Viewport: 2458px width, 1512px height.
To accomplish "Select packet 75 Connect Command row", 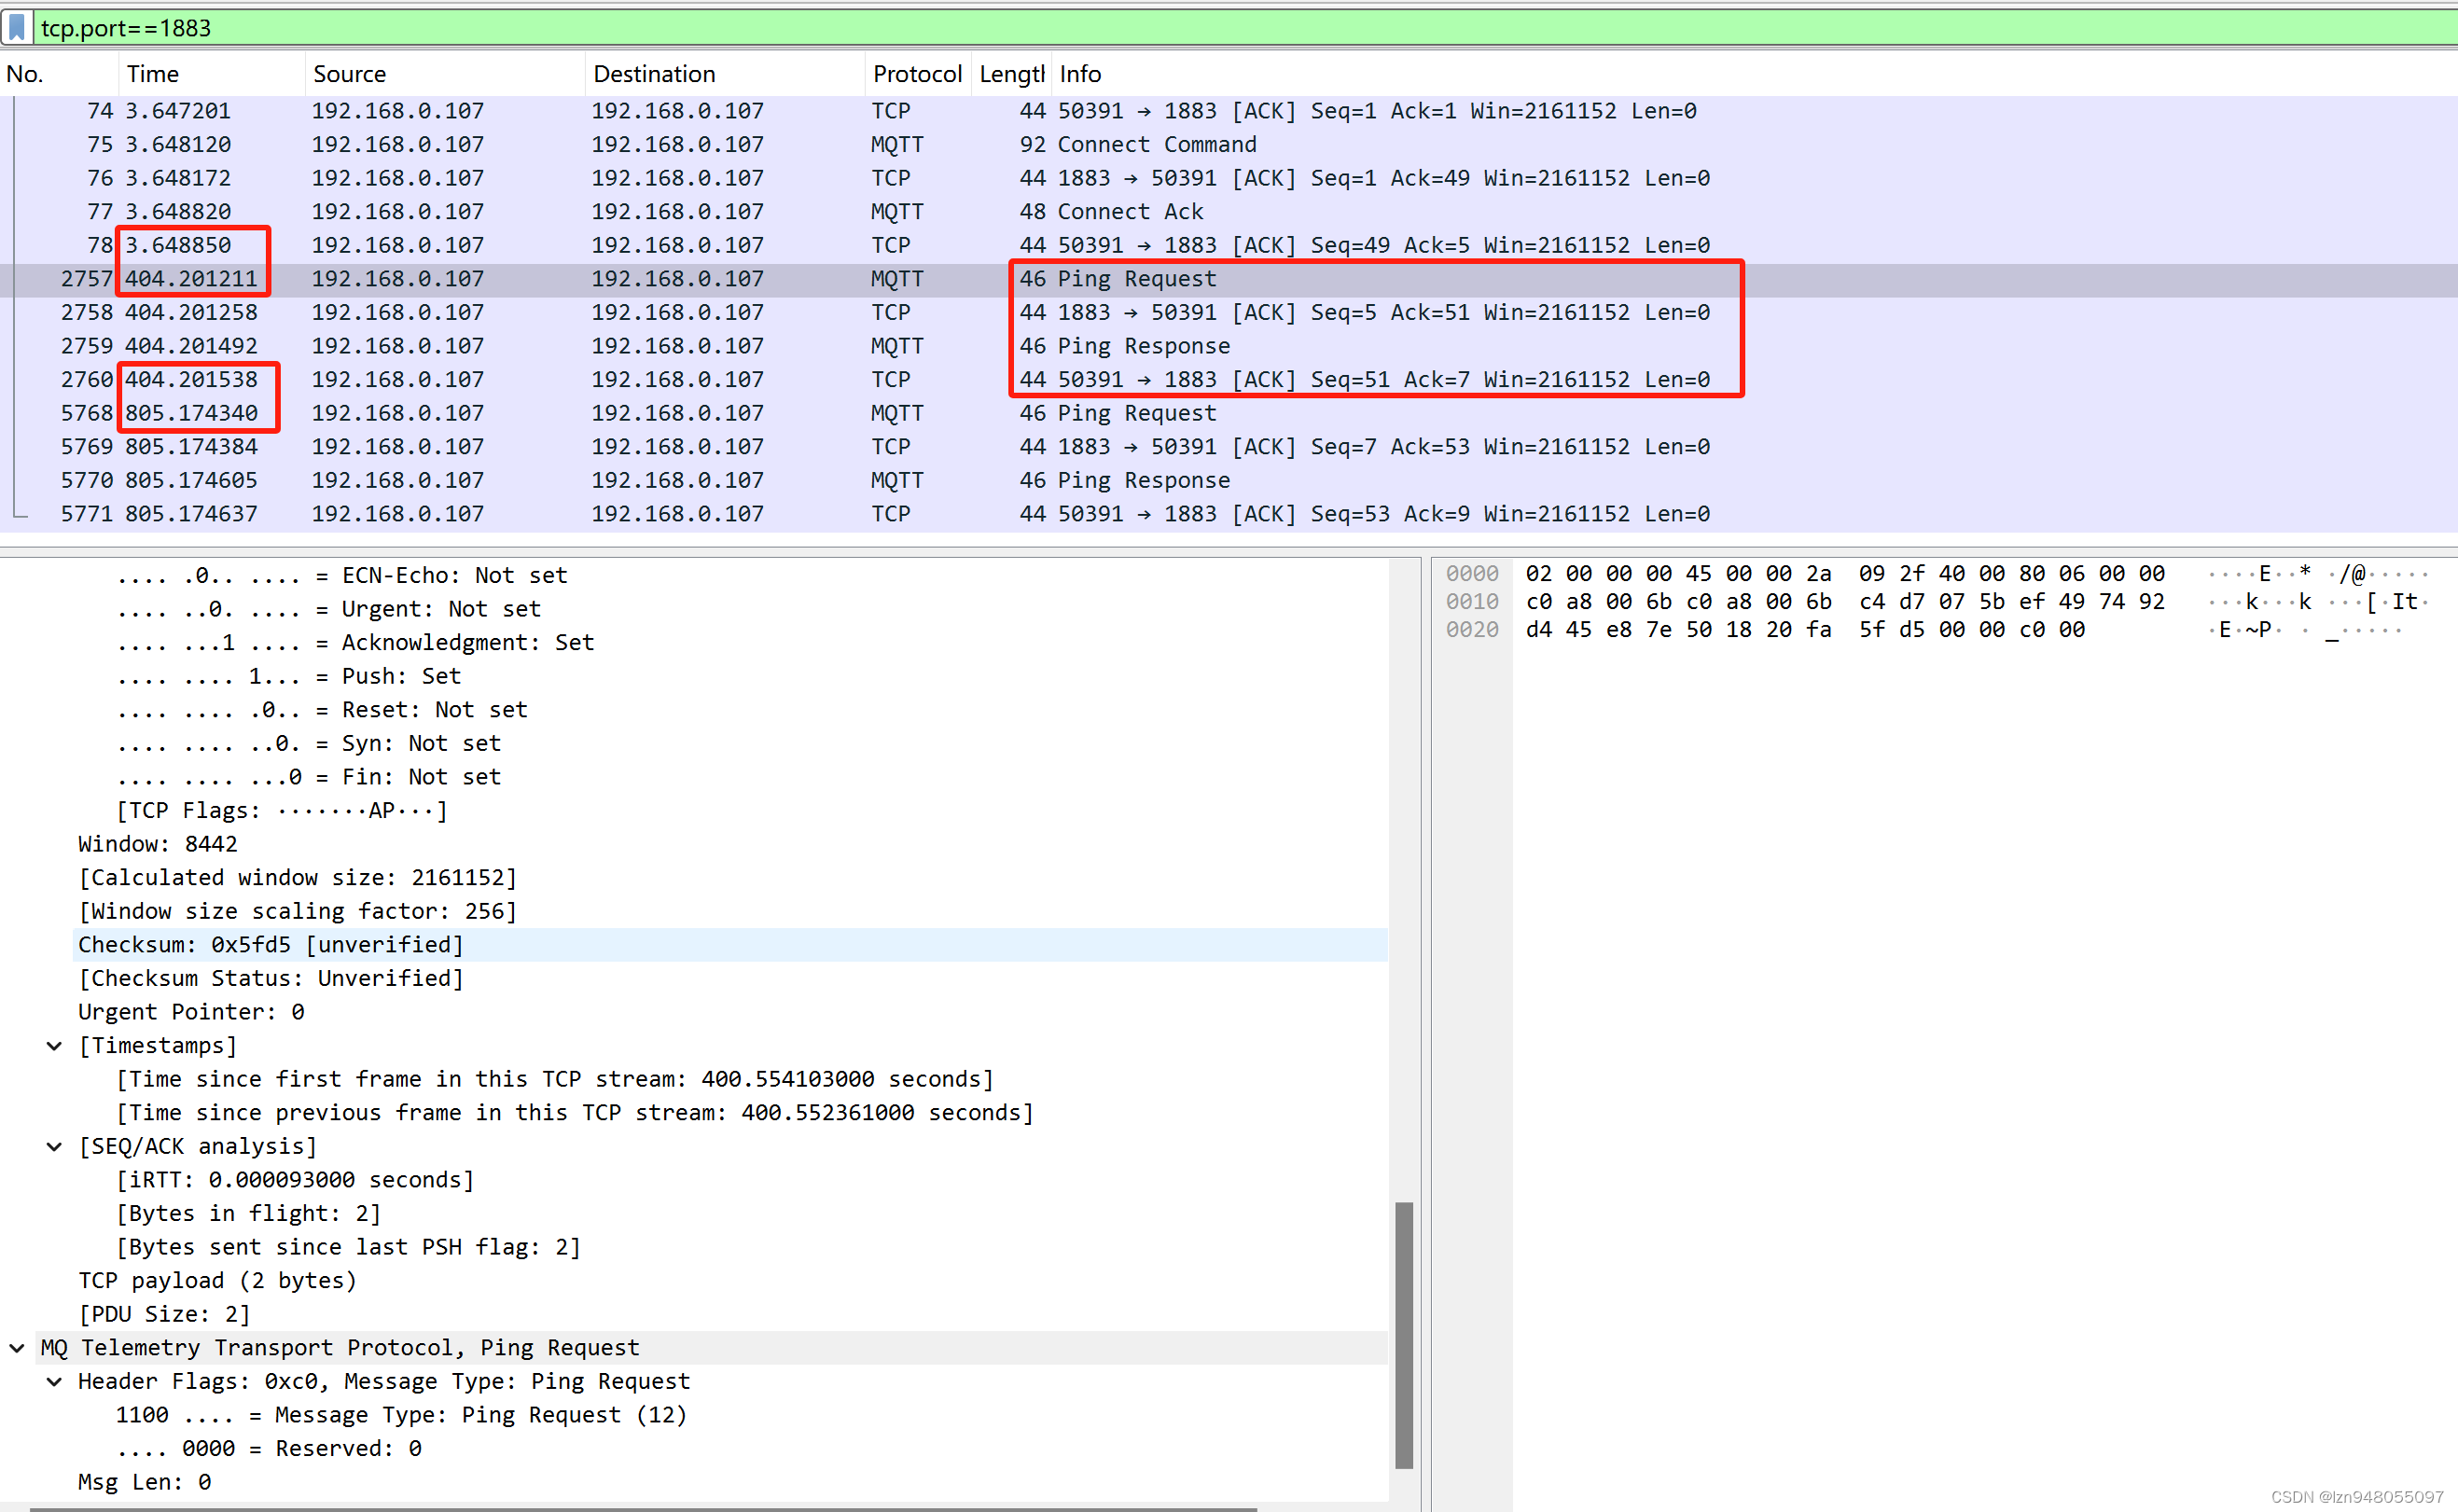I will (1156, 144).
